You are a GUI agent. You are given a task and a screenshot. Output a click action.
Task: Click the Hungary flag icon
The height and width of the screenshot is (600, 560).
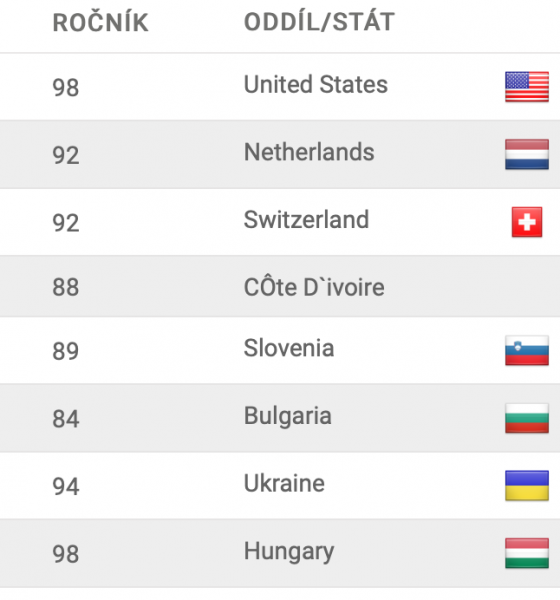pos(527,553)
